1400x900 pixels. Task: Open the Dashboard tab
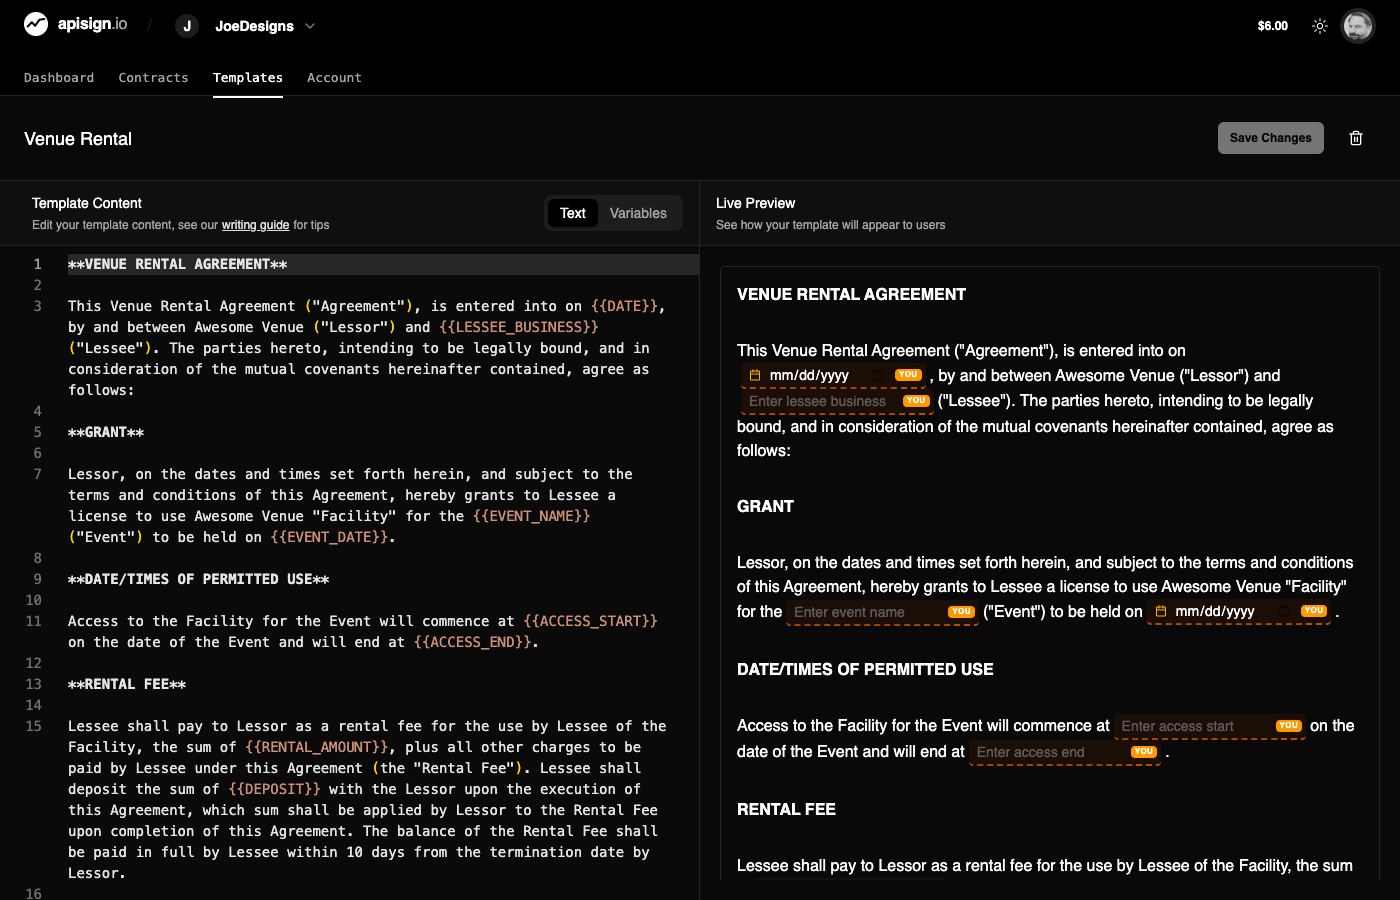coord(59,78)
